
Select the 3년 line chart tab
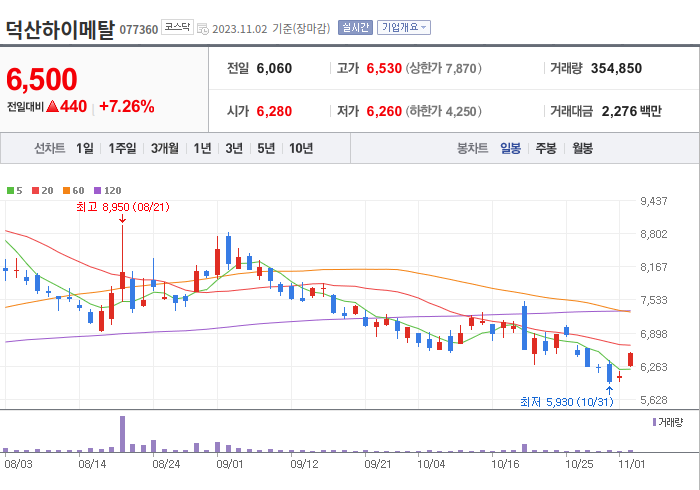[234, 148]
